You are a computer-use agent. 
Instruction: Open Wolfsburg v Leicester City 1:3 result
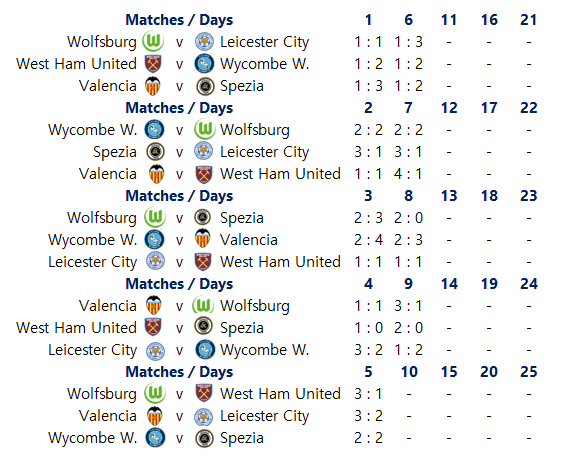409,42
